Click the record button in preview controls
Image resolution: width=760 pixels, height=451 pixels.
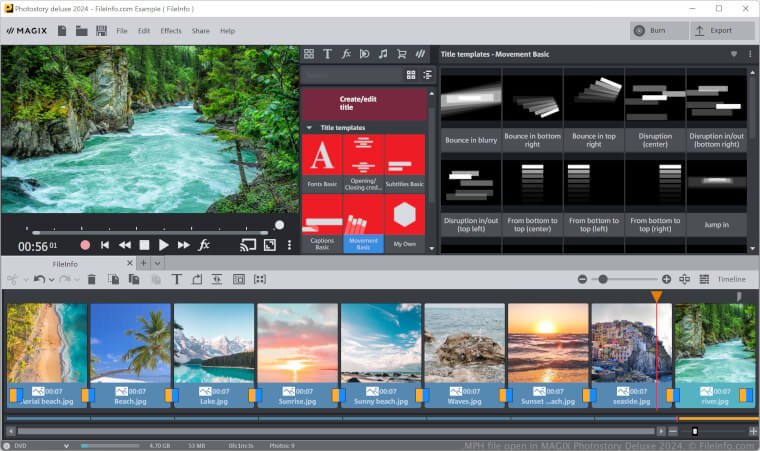coord(85,245)
